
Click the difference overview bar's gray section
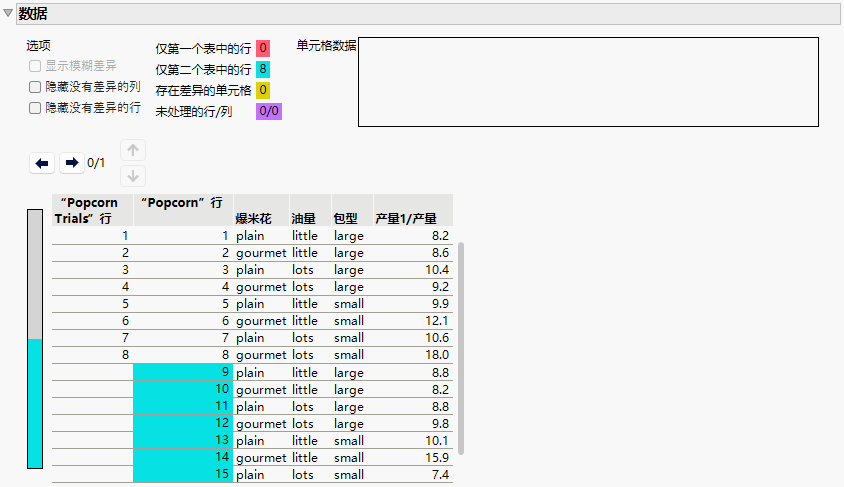[35, 274]
